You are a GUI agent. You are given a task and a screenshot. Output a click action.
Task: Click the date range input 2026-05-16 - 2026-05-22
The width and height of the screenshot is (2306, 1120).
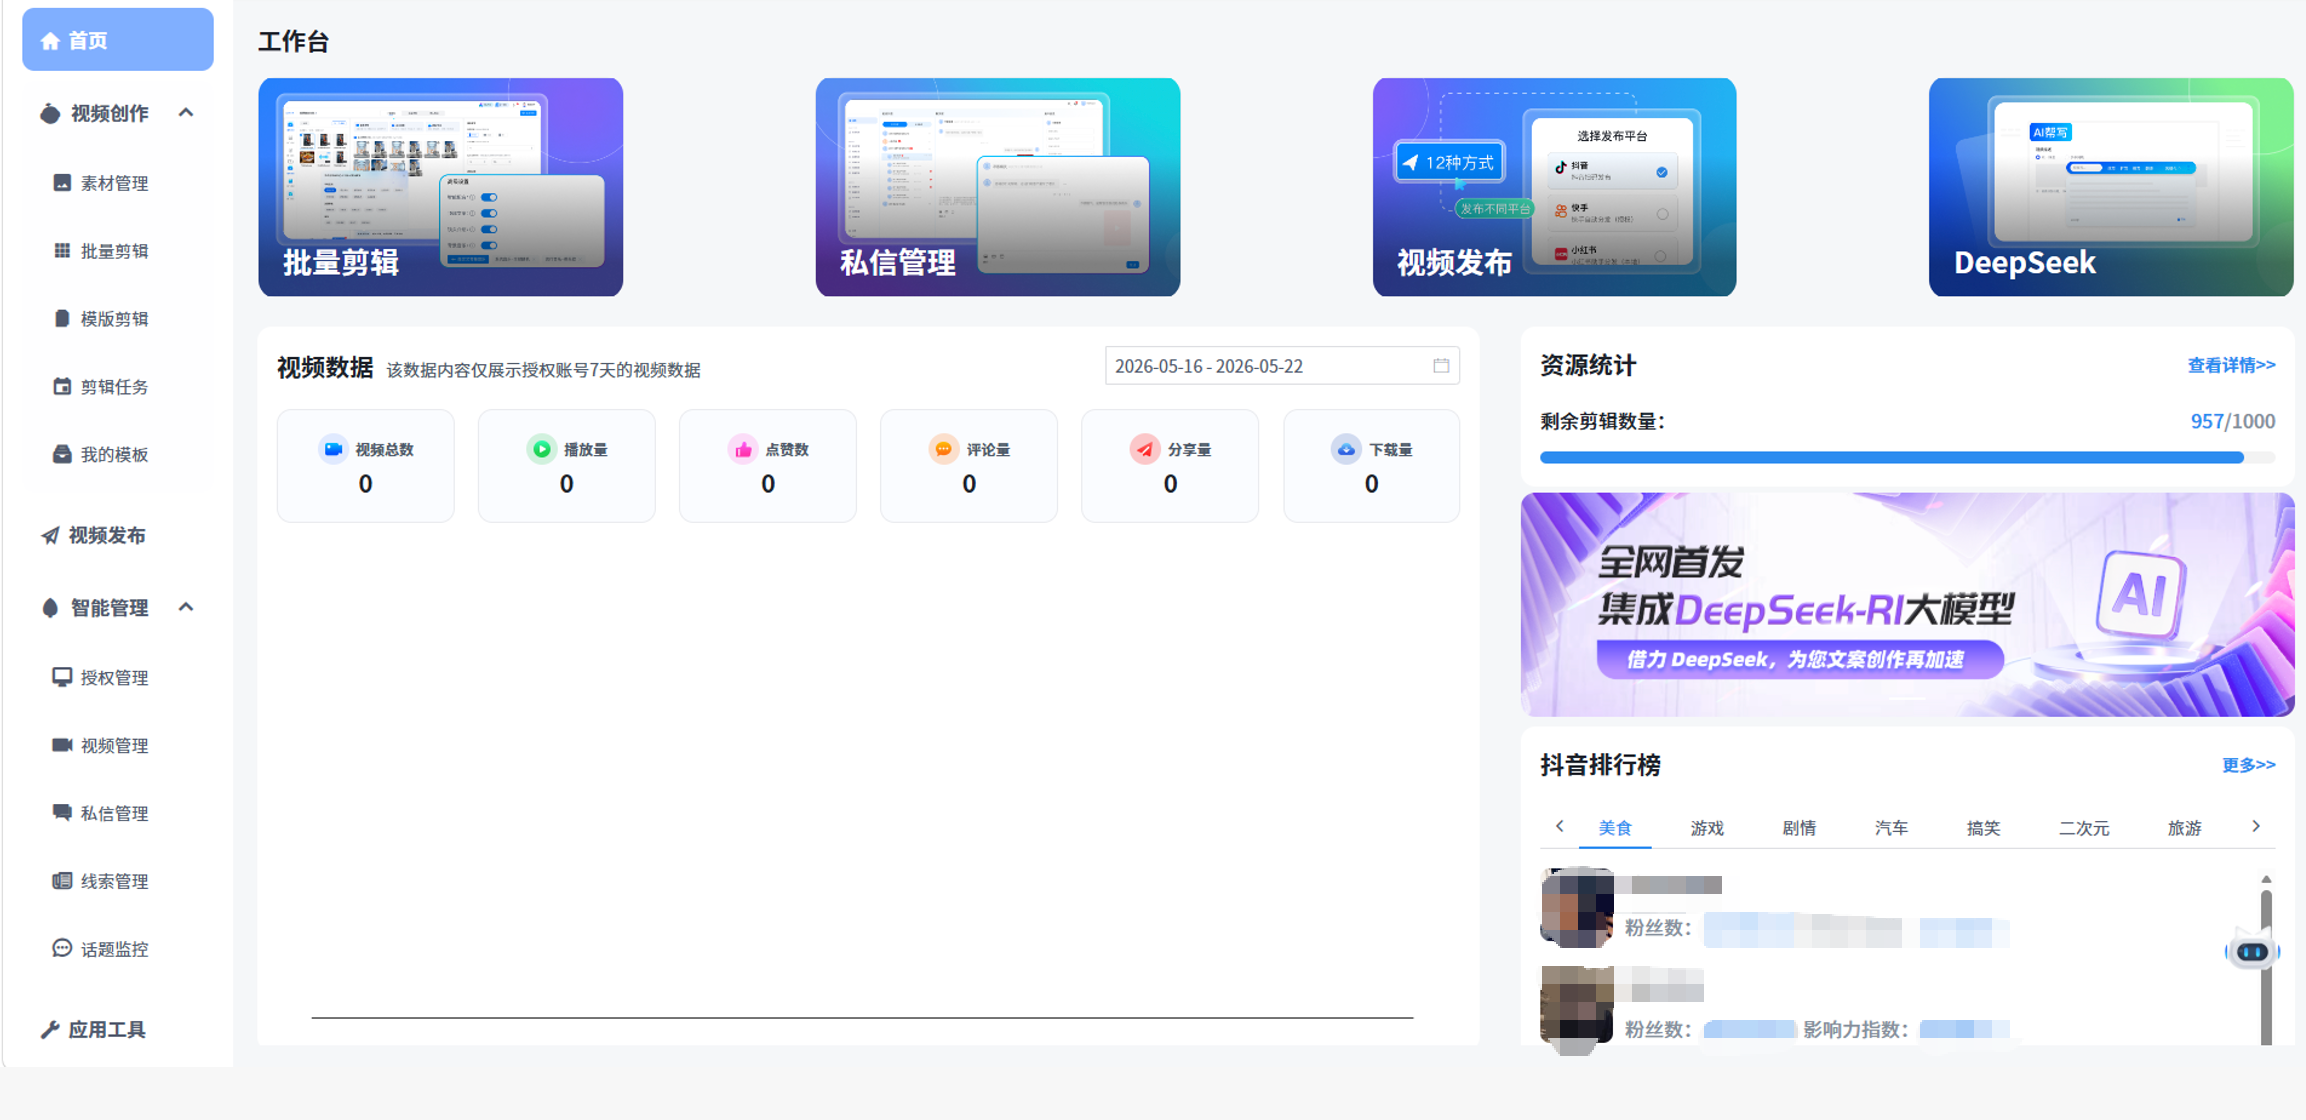pyautogui.click(x=1282, y=366)
